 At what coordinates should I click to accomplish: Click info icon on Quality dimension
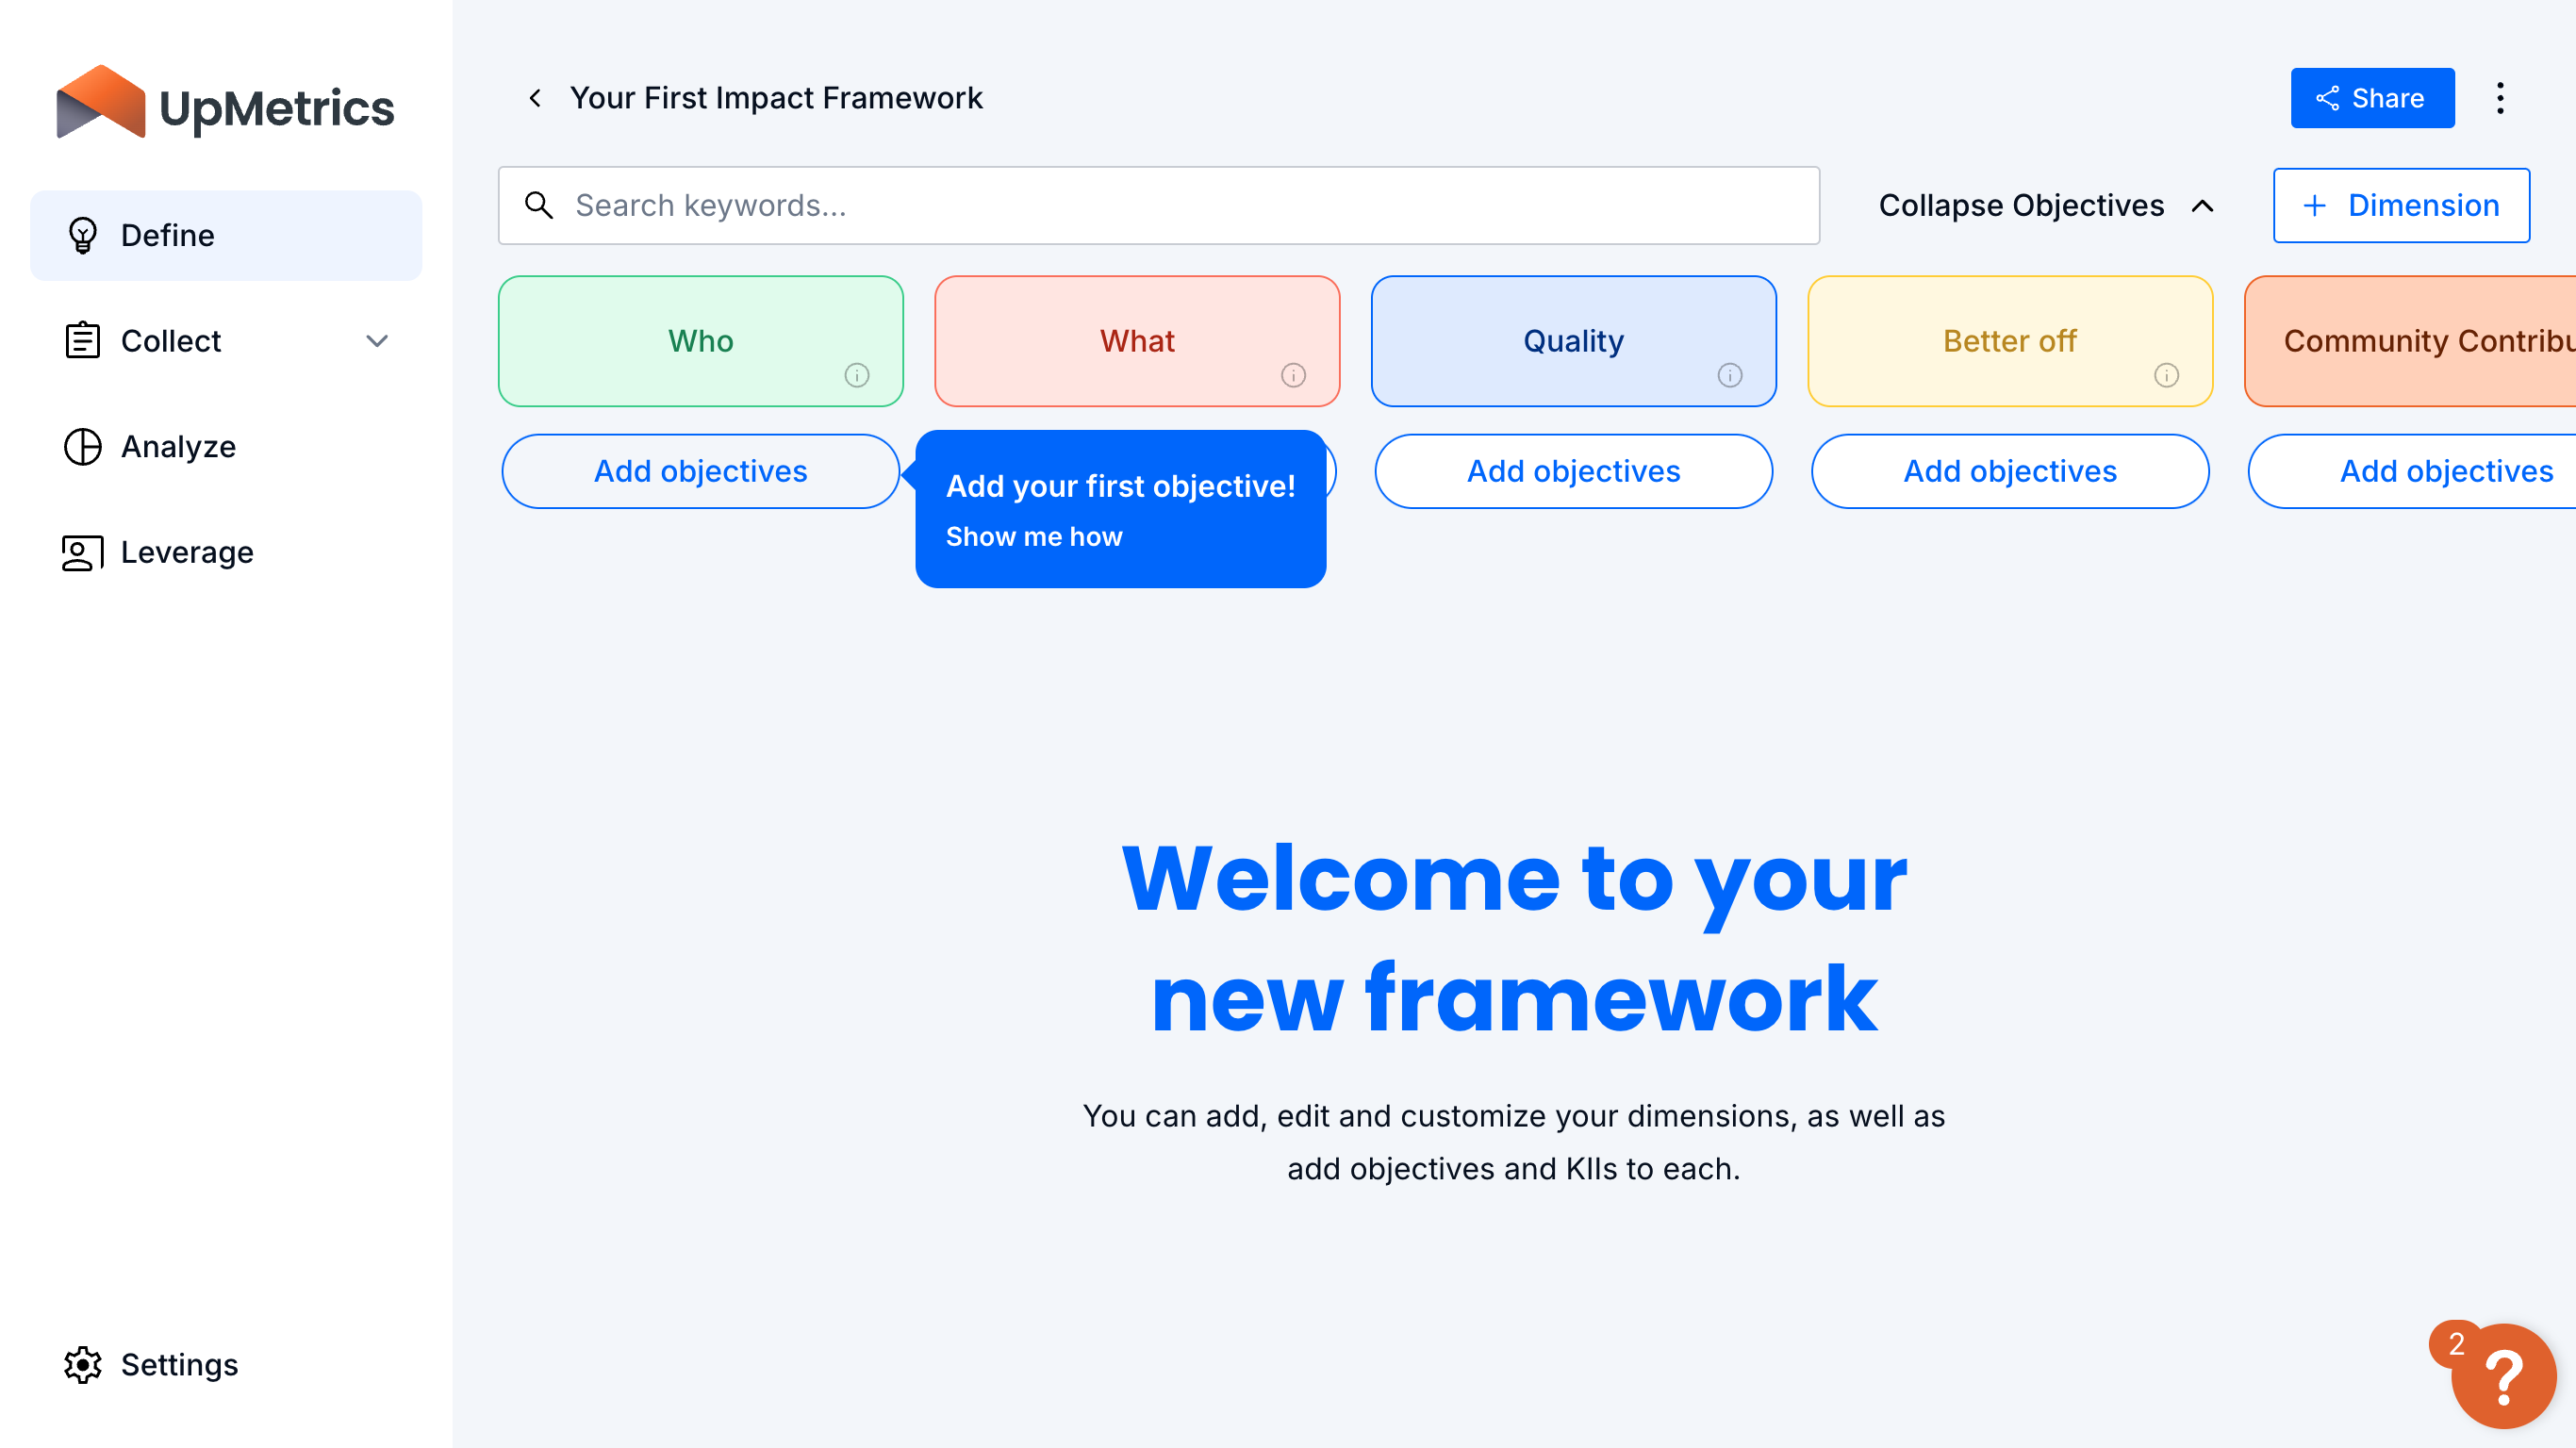pyautogui.click(x=1730, y=375)
